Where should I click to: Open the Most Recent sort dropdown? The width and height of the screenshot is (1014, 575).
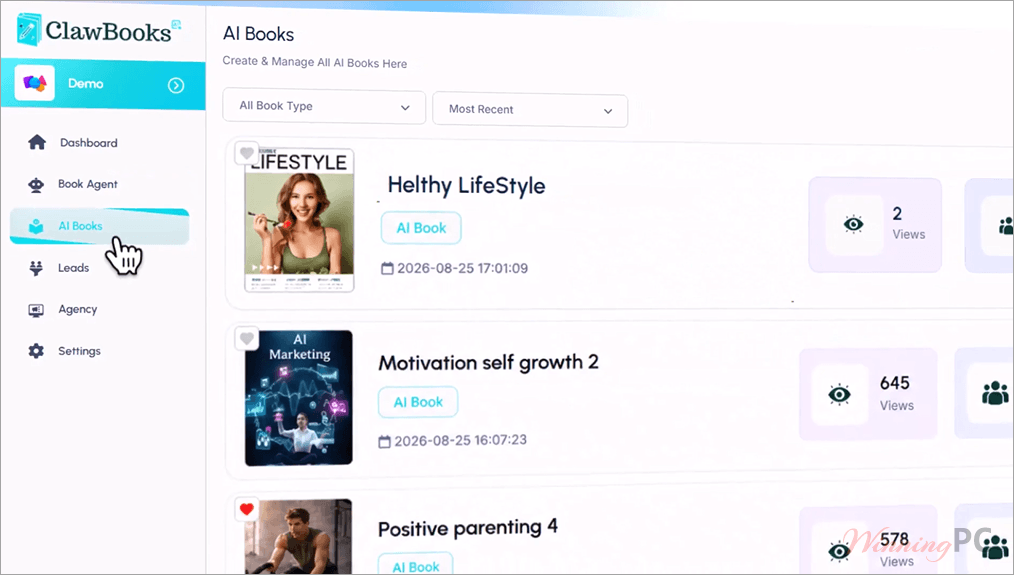[530, 110]
